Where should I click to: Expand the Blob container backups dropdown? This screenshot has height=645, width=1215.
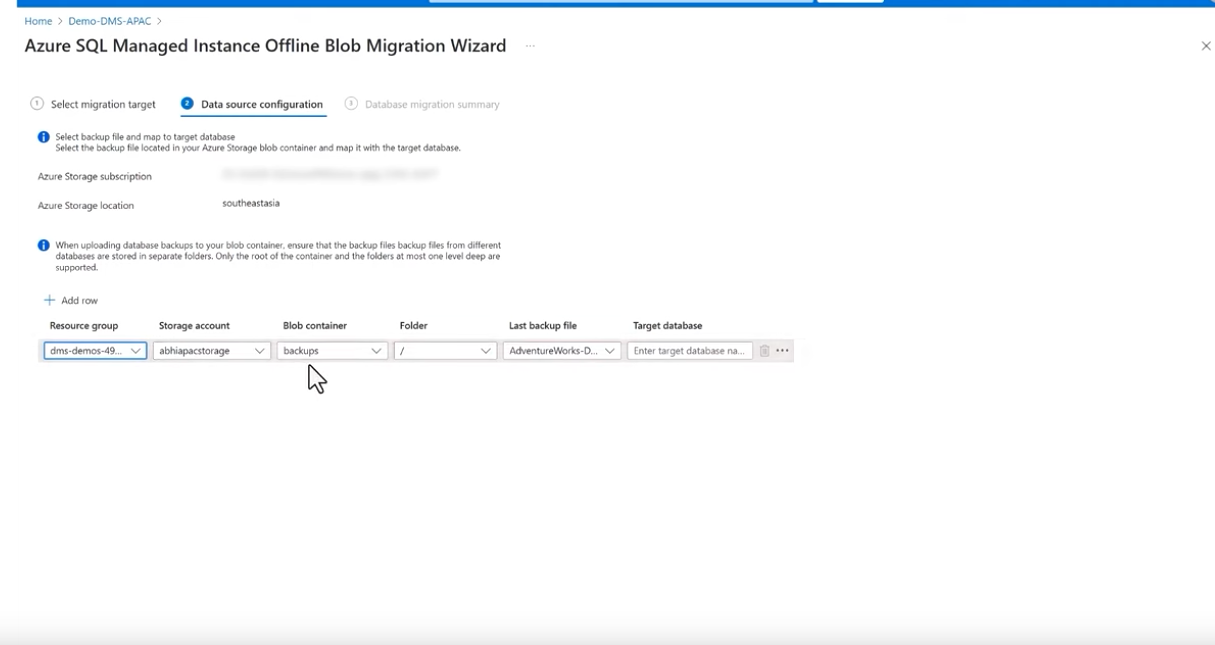(x=332, y=351)
